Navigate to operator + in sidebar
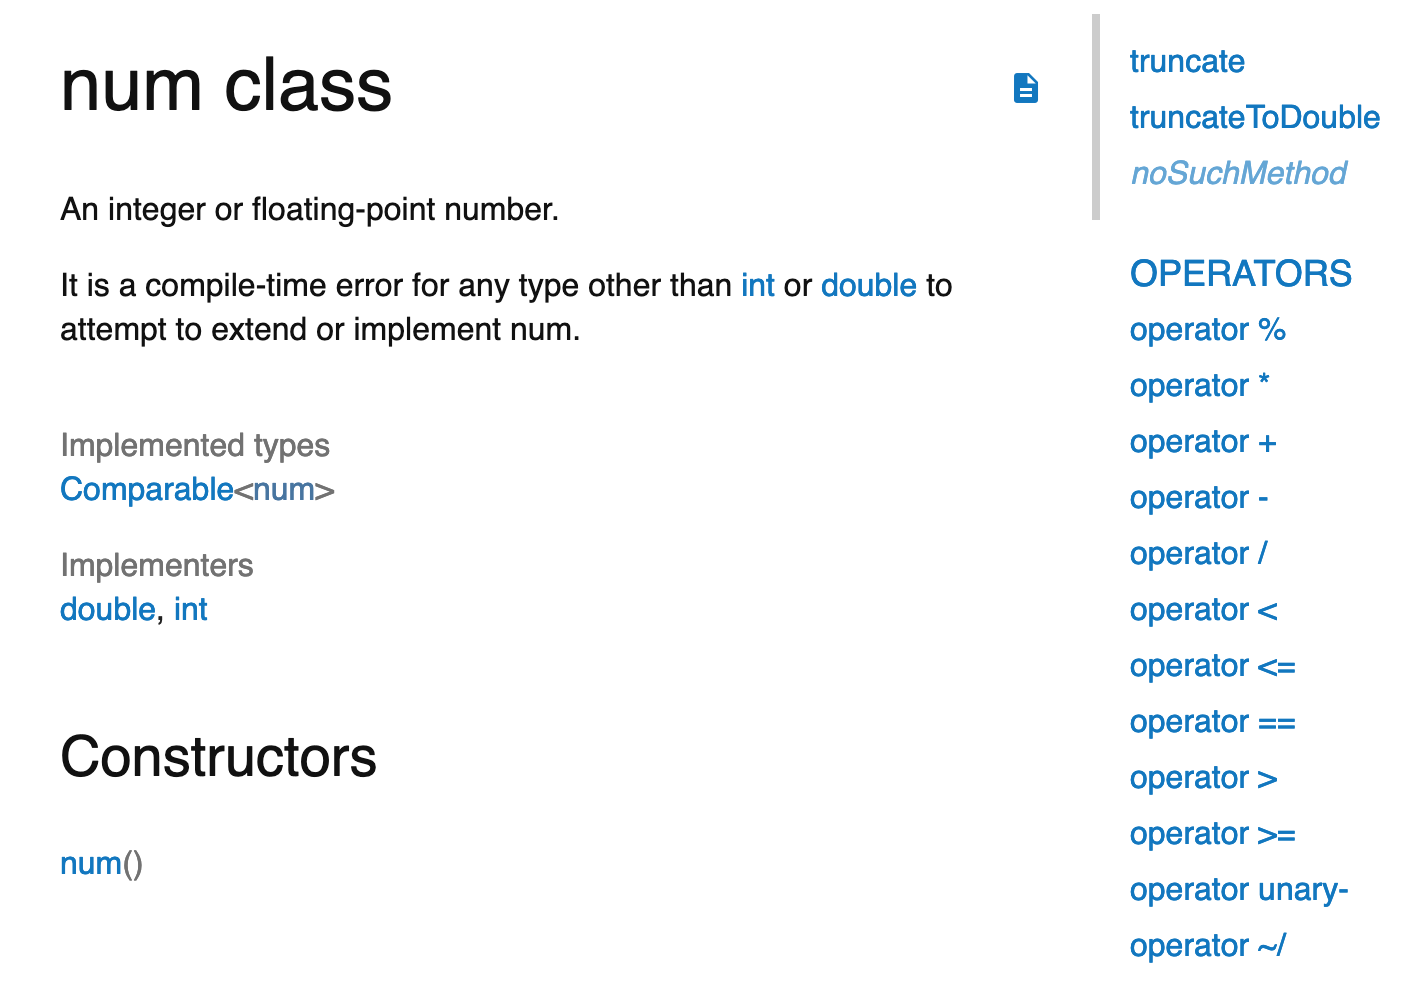 coord(1202,442)
